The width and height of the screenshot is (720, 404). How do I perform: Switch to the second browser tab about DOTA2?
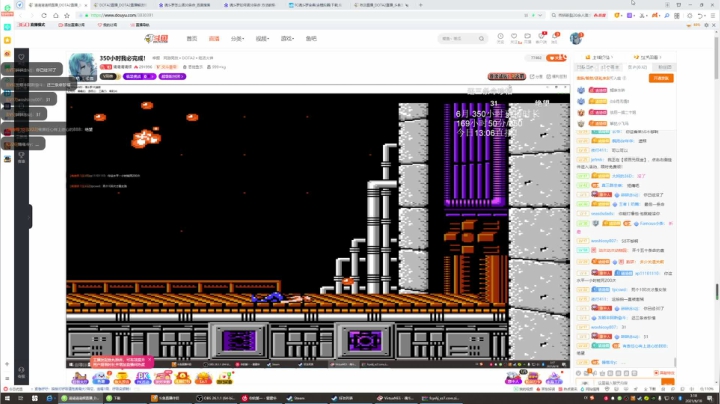point(120,5)
